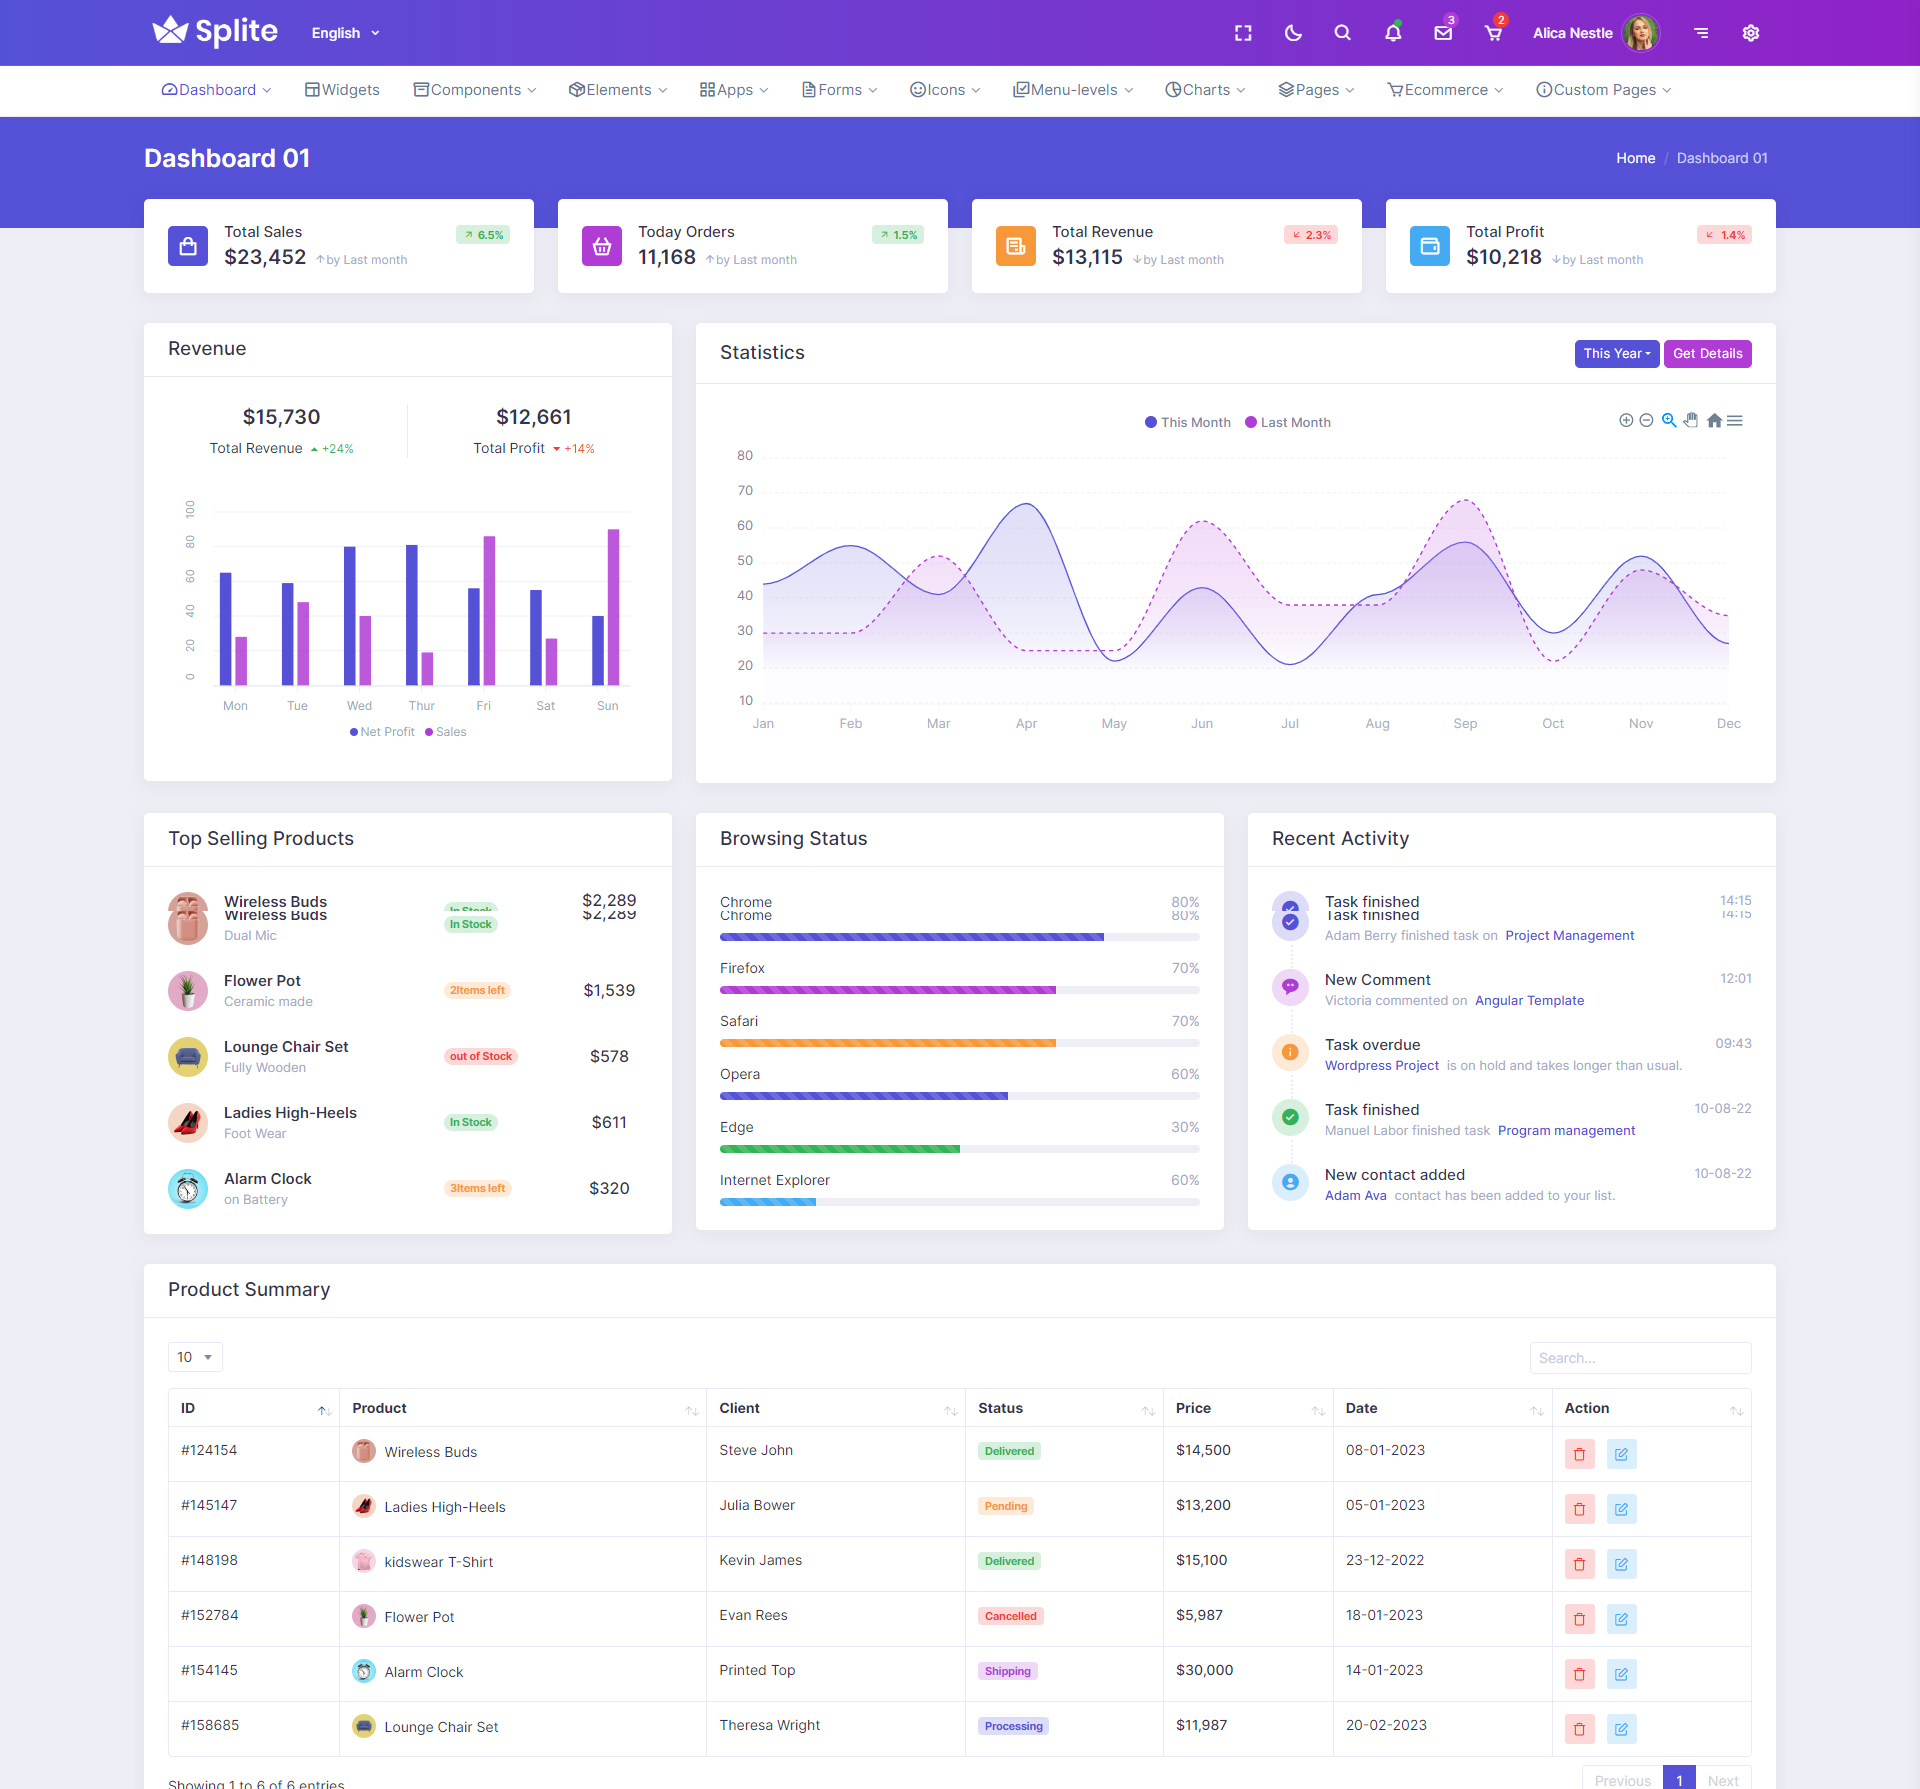The width and height of the screenshot is (1920, 1789).
Task: Edit order #152784 with pencil icon
Action: pyautogui.click(x=1621, y=1619)
